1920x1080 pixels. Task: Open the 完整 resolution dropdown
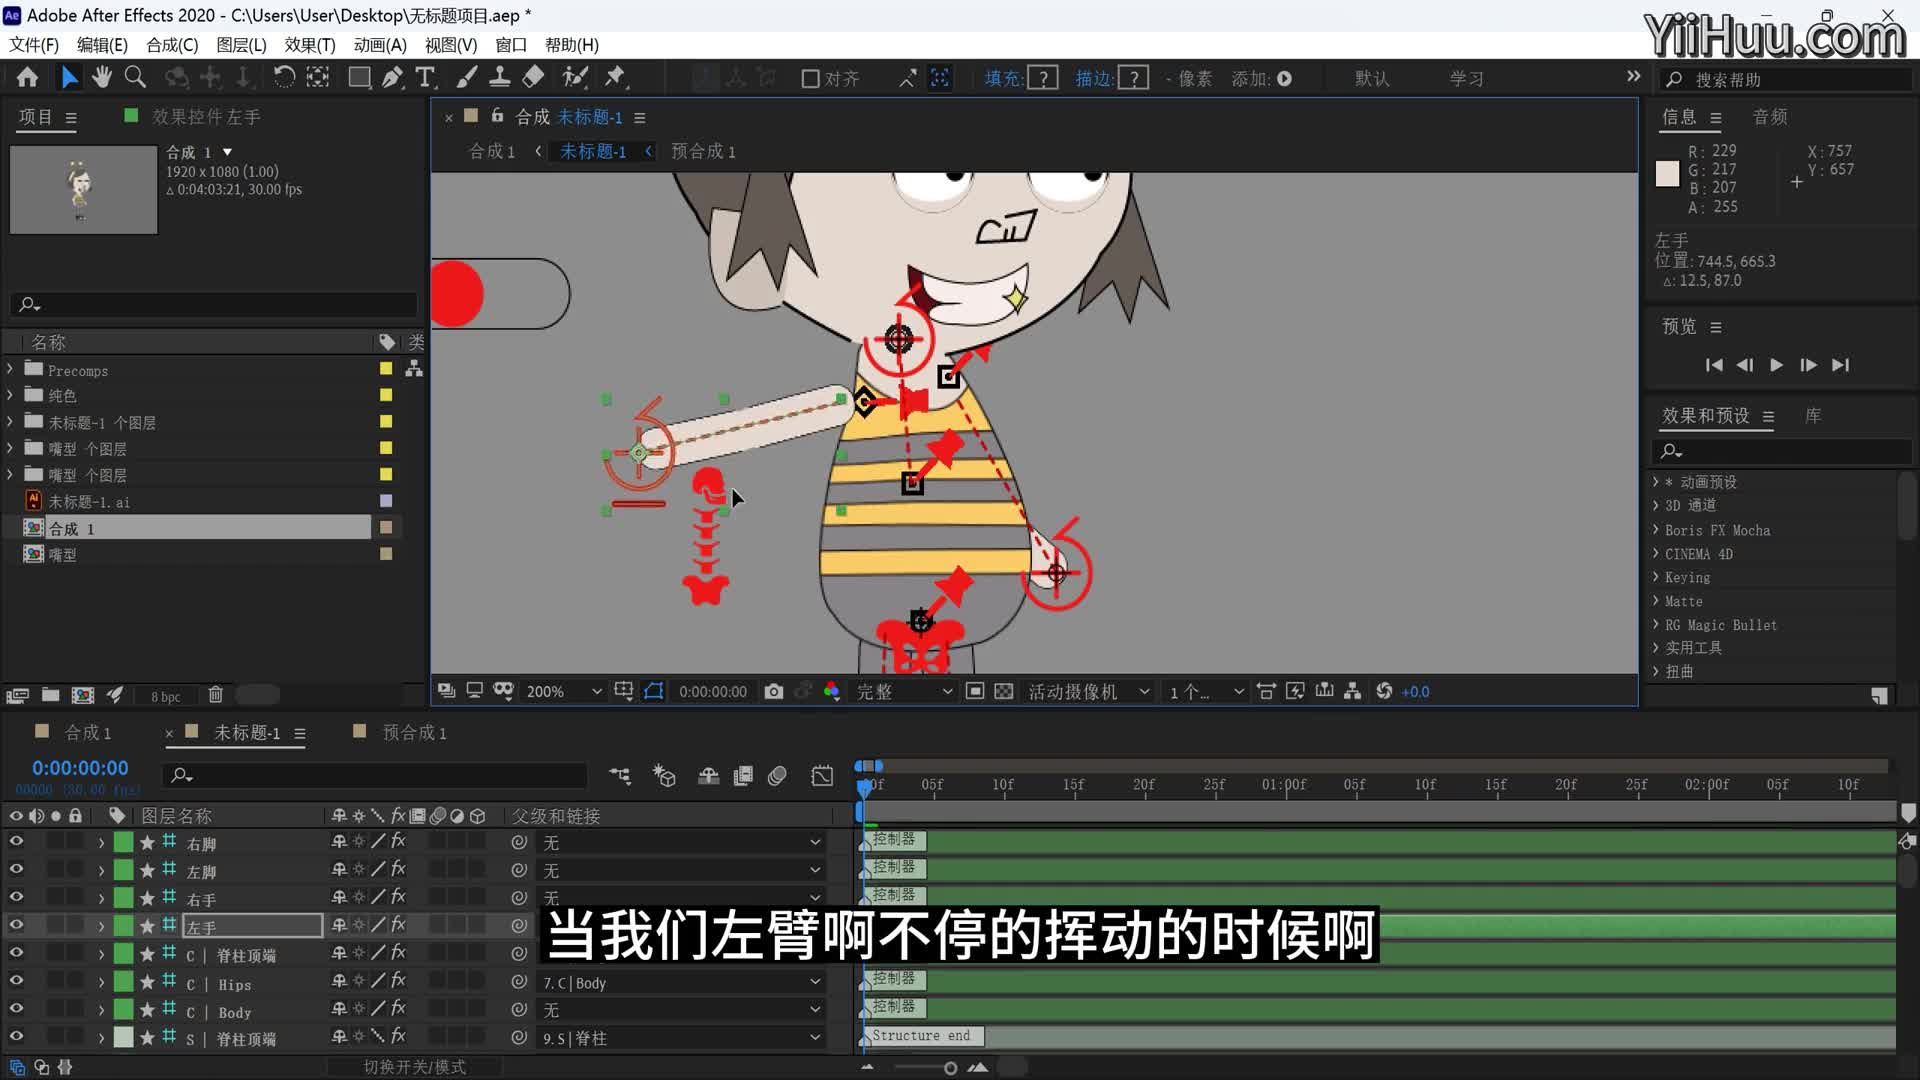click(x=904, y=691)
